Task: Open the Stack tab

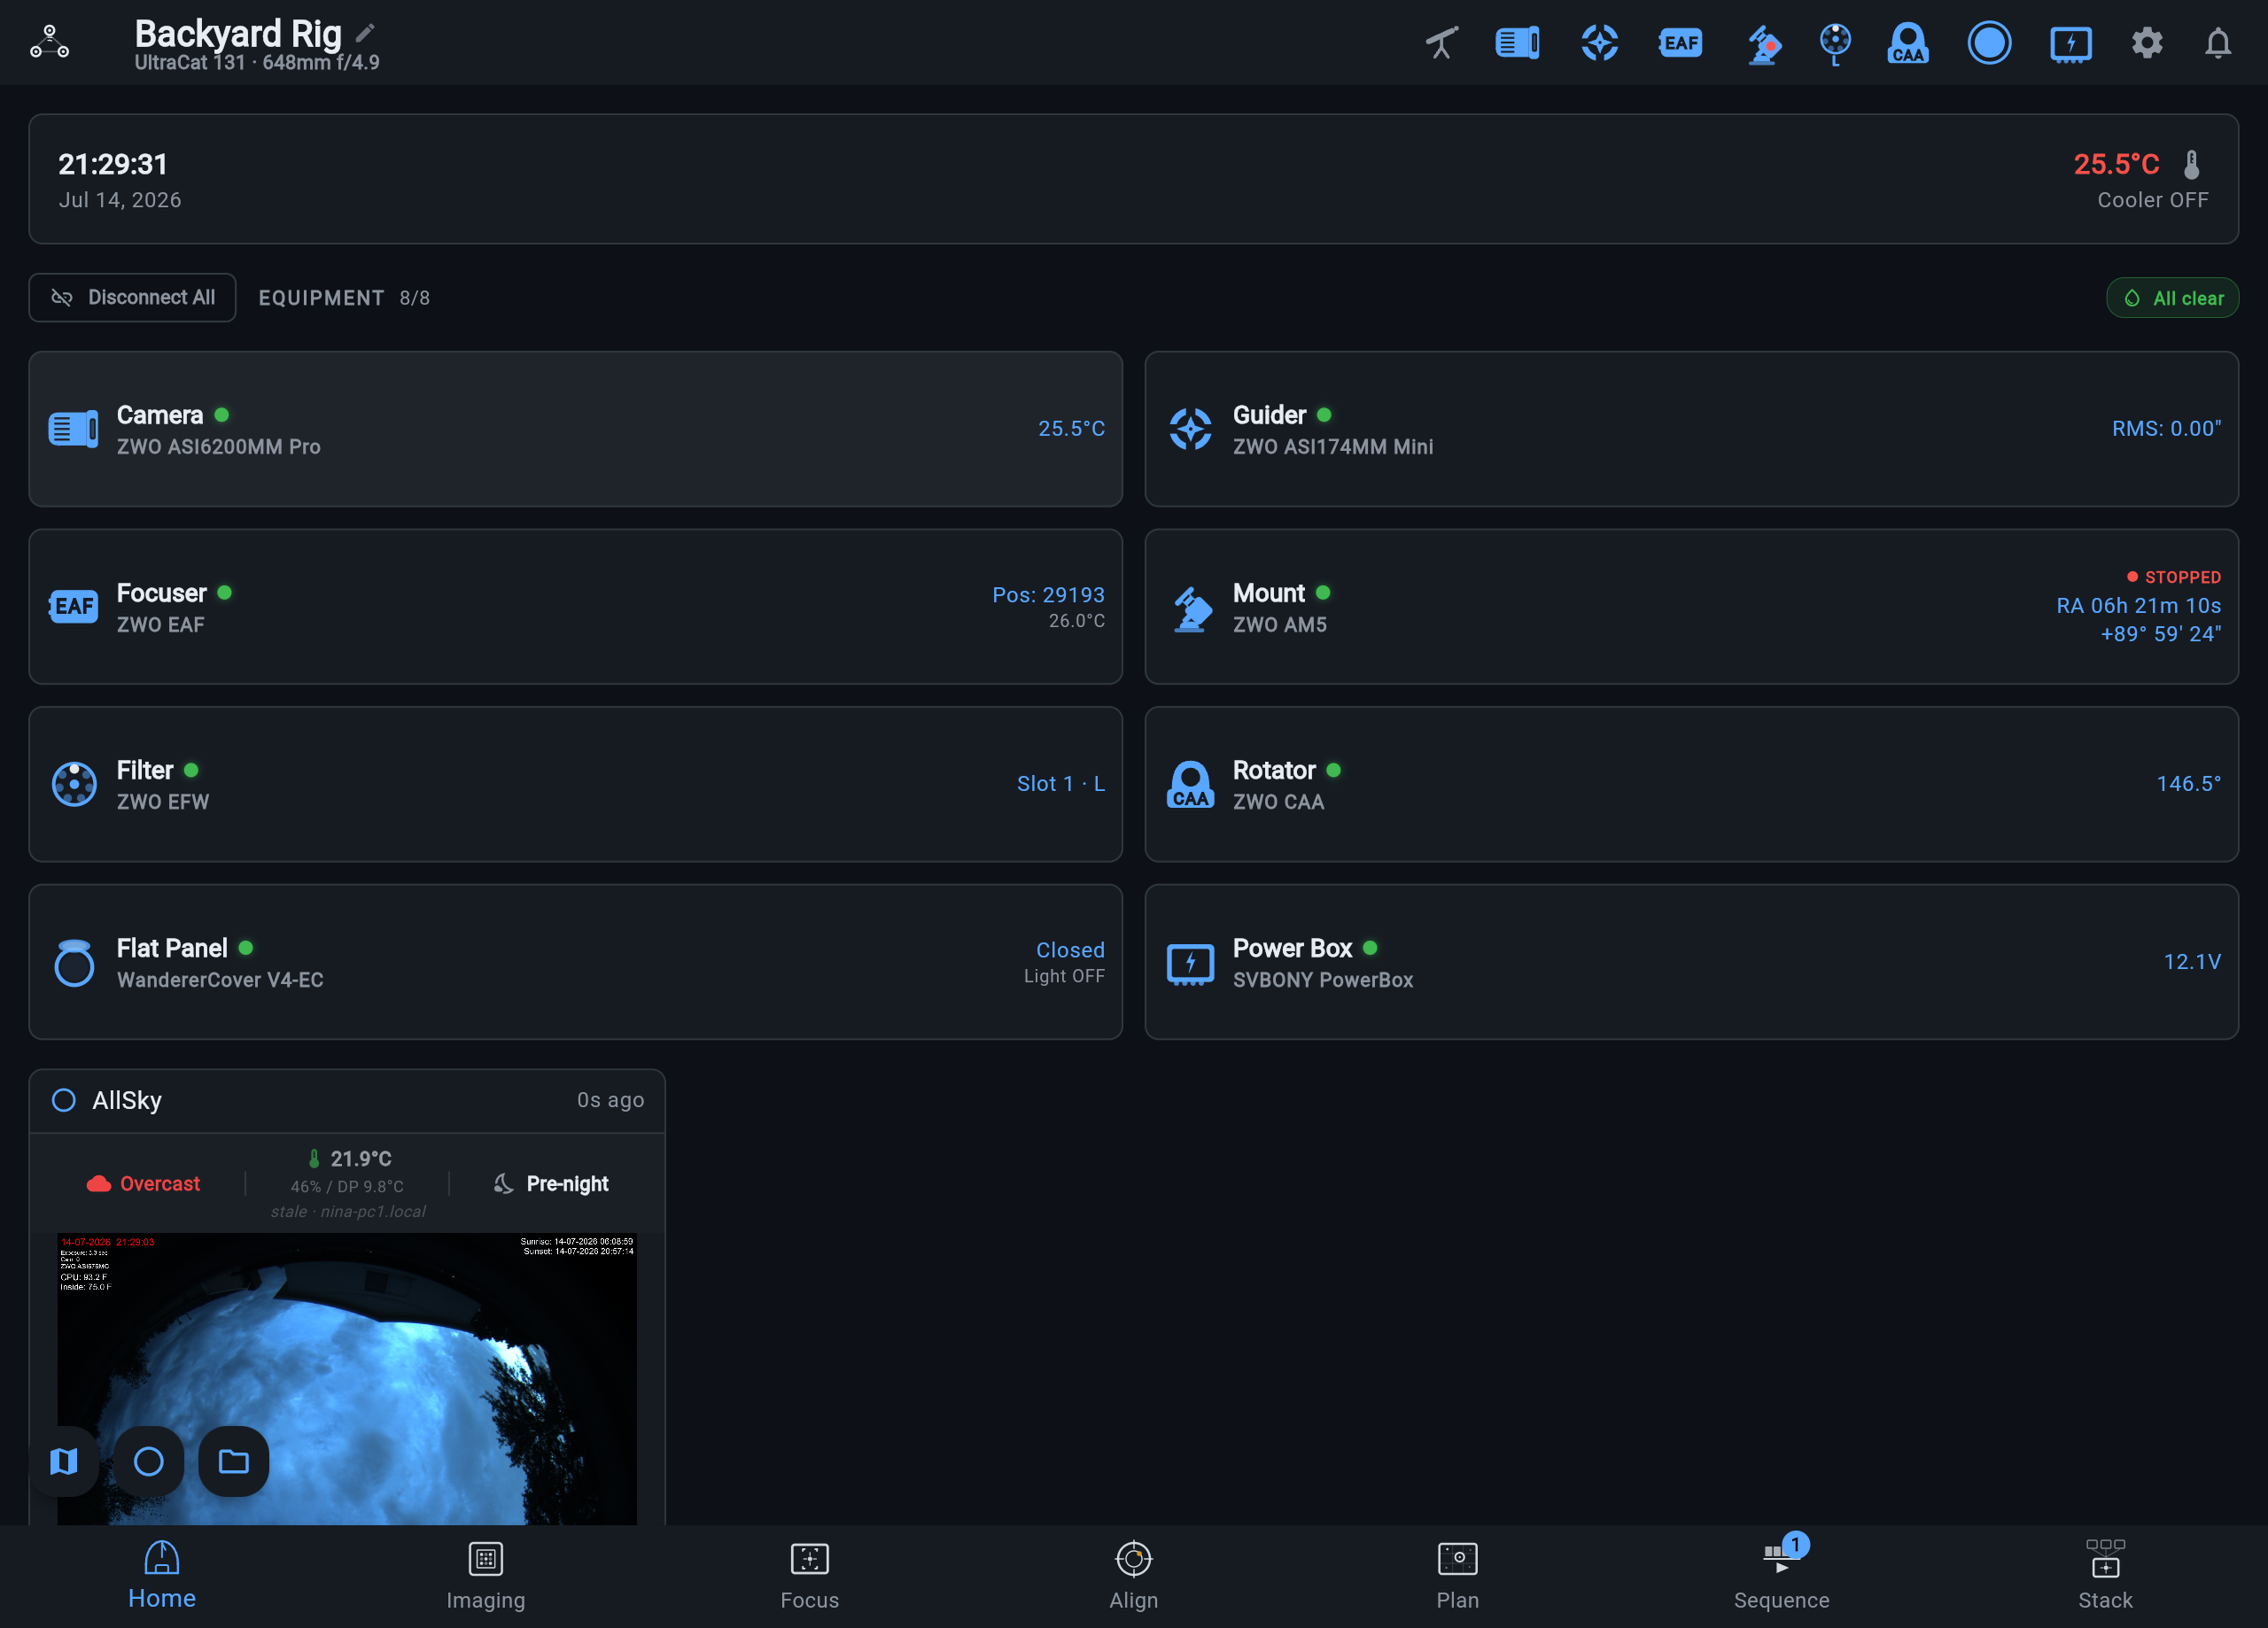Action: [x=2106, y=1575]
